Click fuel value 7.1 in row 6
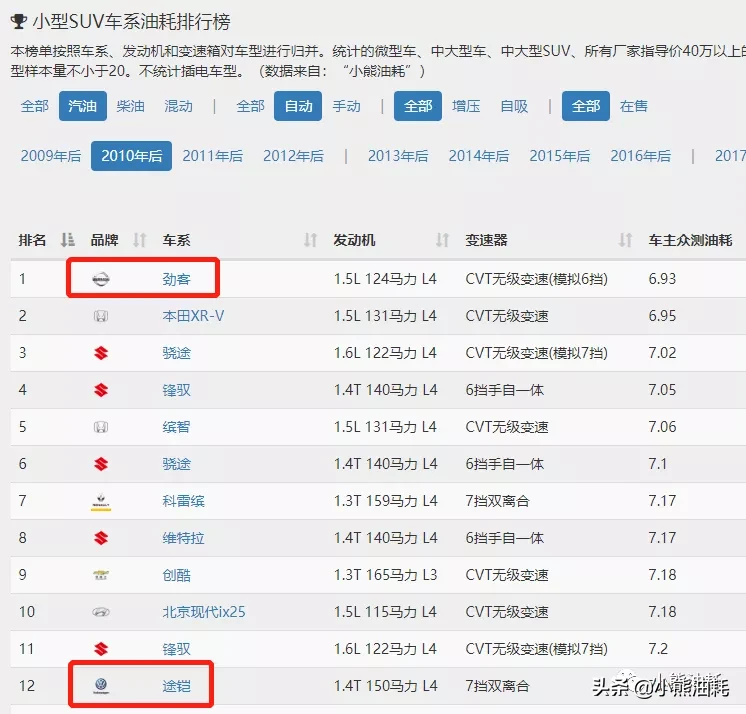This screenshot has height=714, width=746. [658, 464]
